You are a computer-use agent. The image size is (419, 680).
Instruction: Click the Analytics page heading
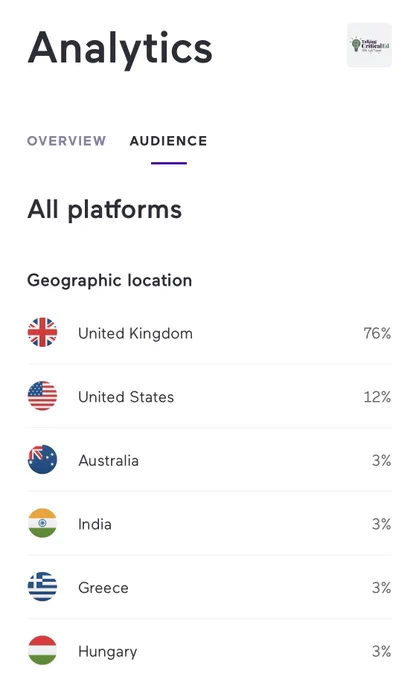[x=120, y=49]
